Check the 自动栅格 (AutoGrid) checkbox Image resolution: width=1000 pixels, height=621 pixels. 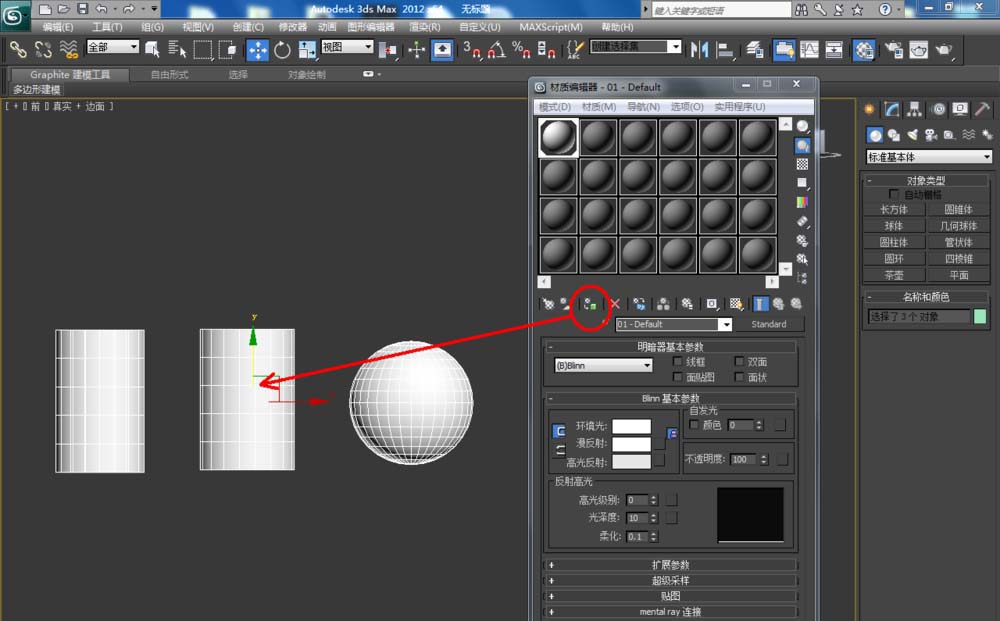click(x=894, y=194)
